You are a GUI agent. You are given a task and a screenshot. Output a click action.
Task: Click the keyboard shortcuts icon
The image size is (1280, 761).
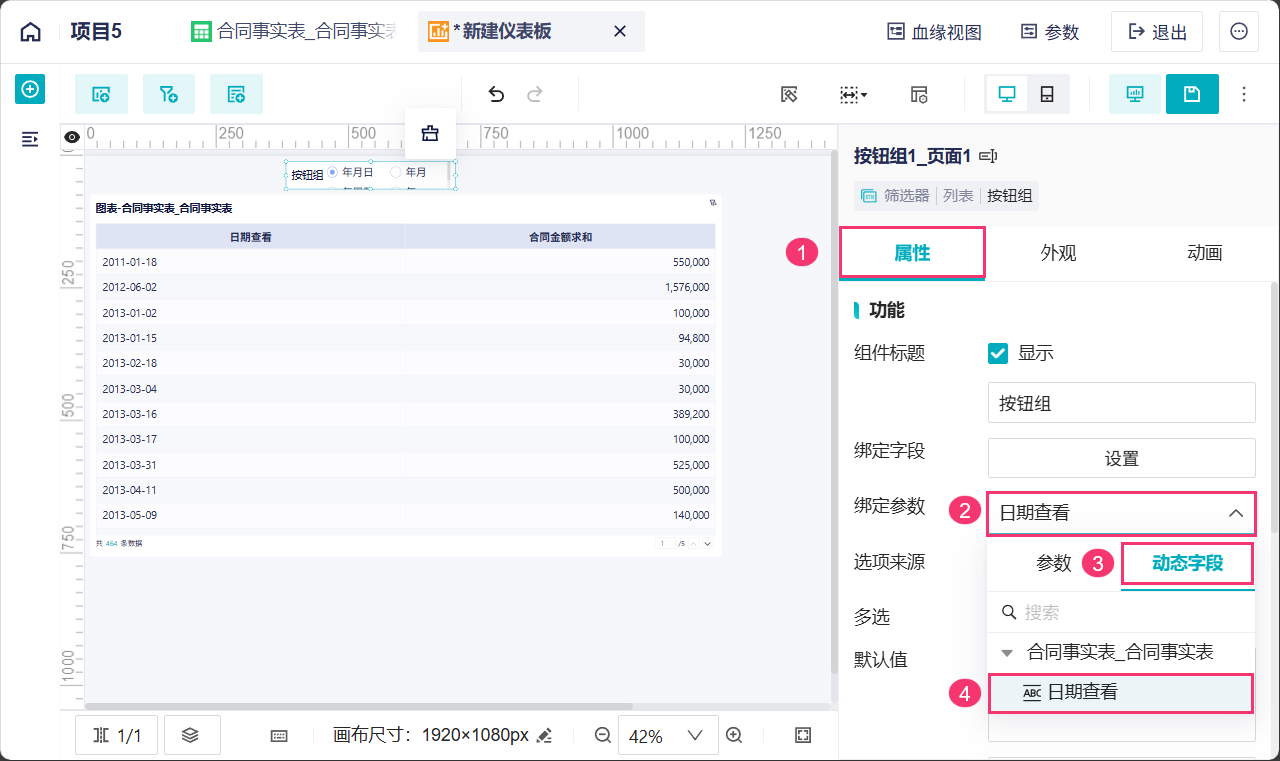click(279, 736)
